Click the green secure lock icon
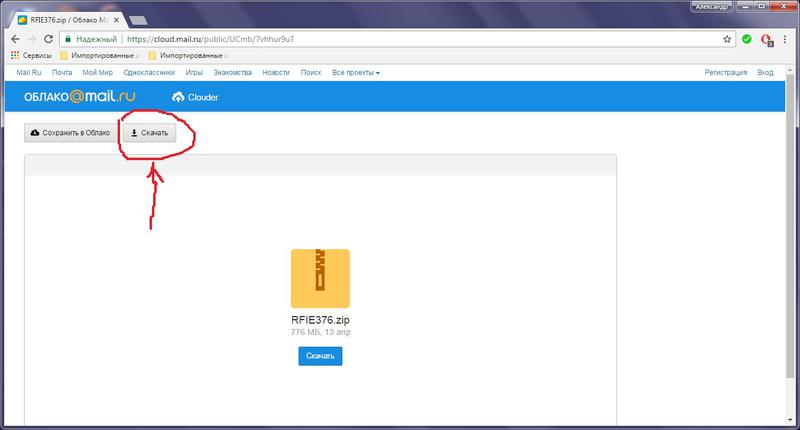The width and height of the screenshot is (800, 430). coord(68,39)
